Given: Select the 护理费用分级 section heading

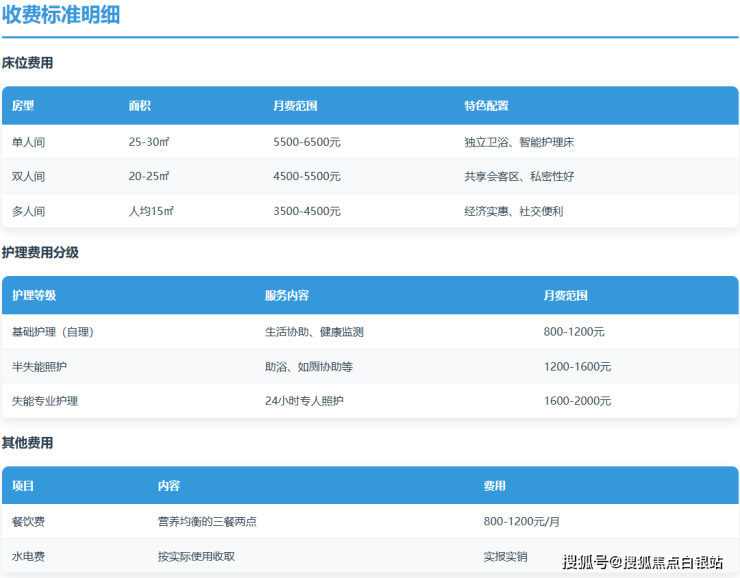Looking at the screenshot, I should (40, 253).
